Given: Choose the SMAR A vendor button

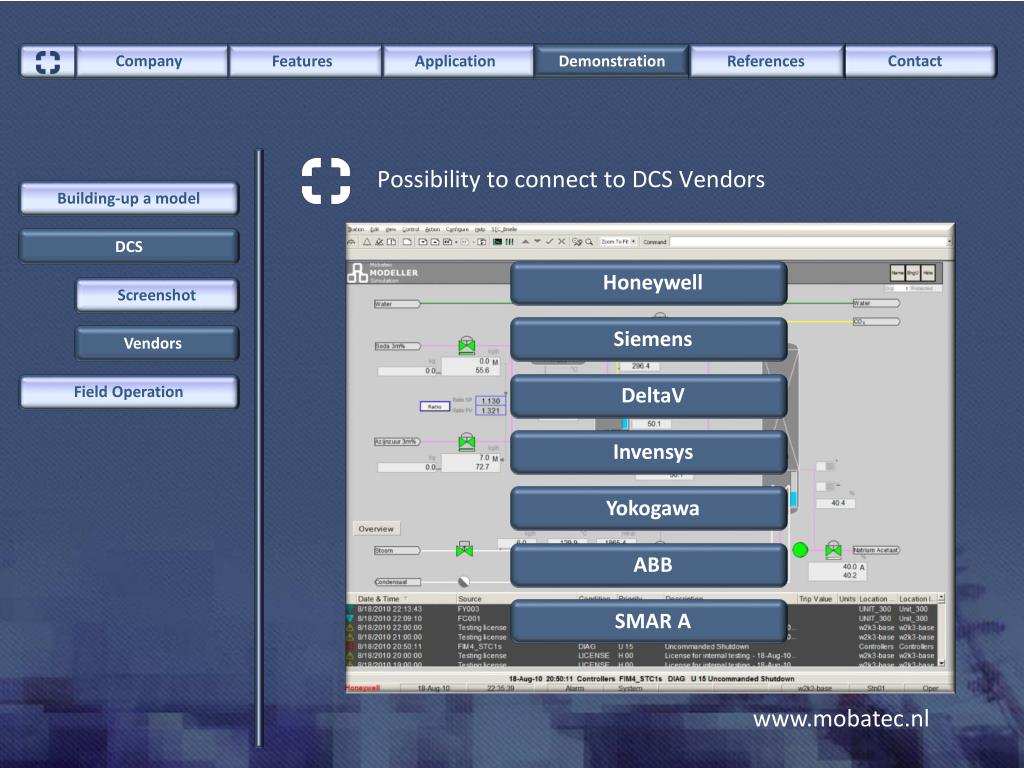Looking at the screenshot, I should pos(649,621).
